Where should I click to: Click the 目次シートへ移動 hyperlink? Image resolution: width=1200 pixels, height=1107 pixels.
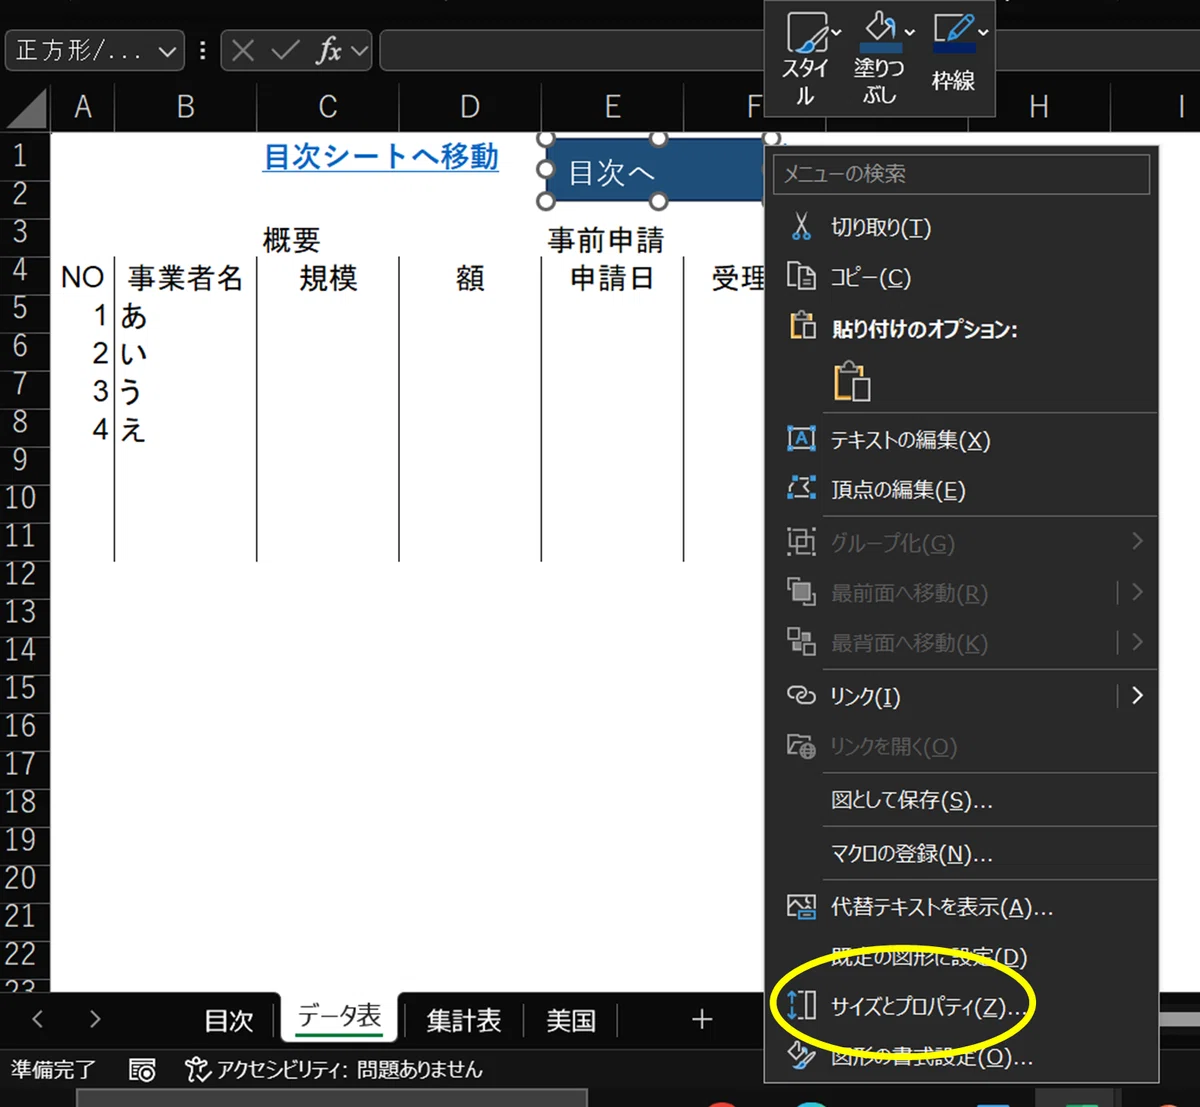381,157
